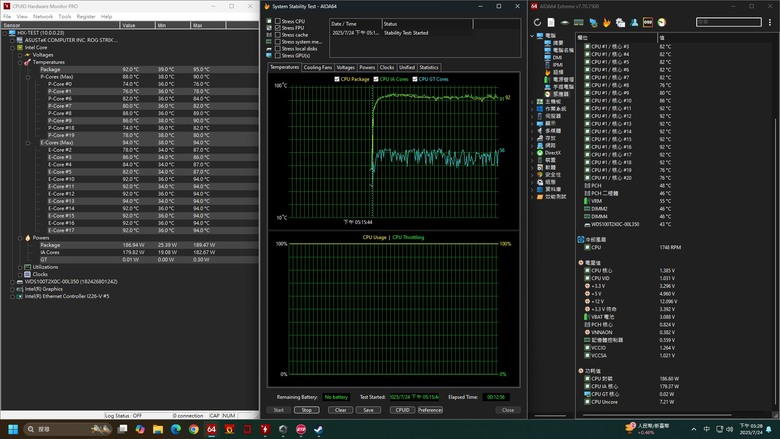Click the gauge sensor icon in AIDA64 toolbar
The width and height of the screenshot is (780, 439).
click(662, 22)
